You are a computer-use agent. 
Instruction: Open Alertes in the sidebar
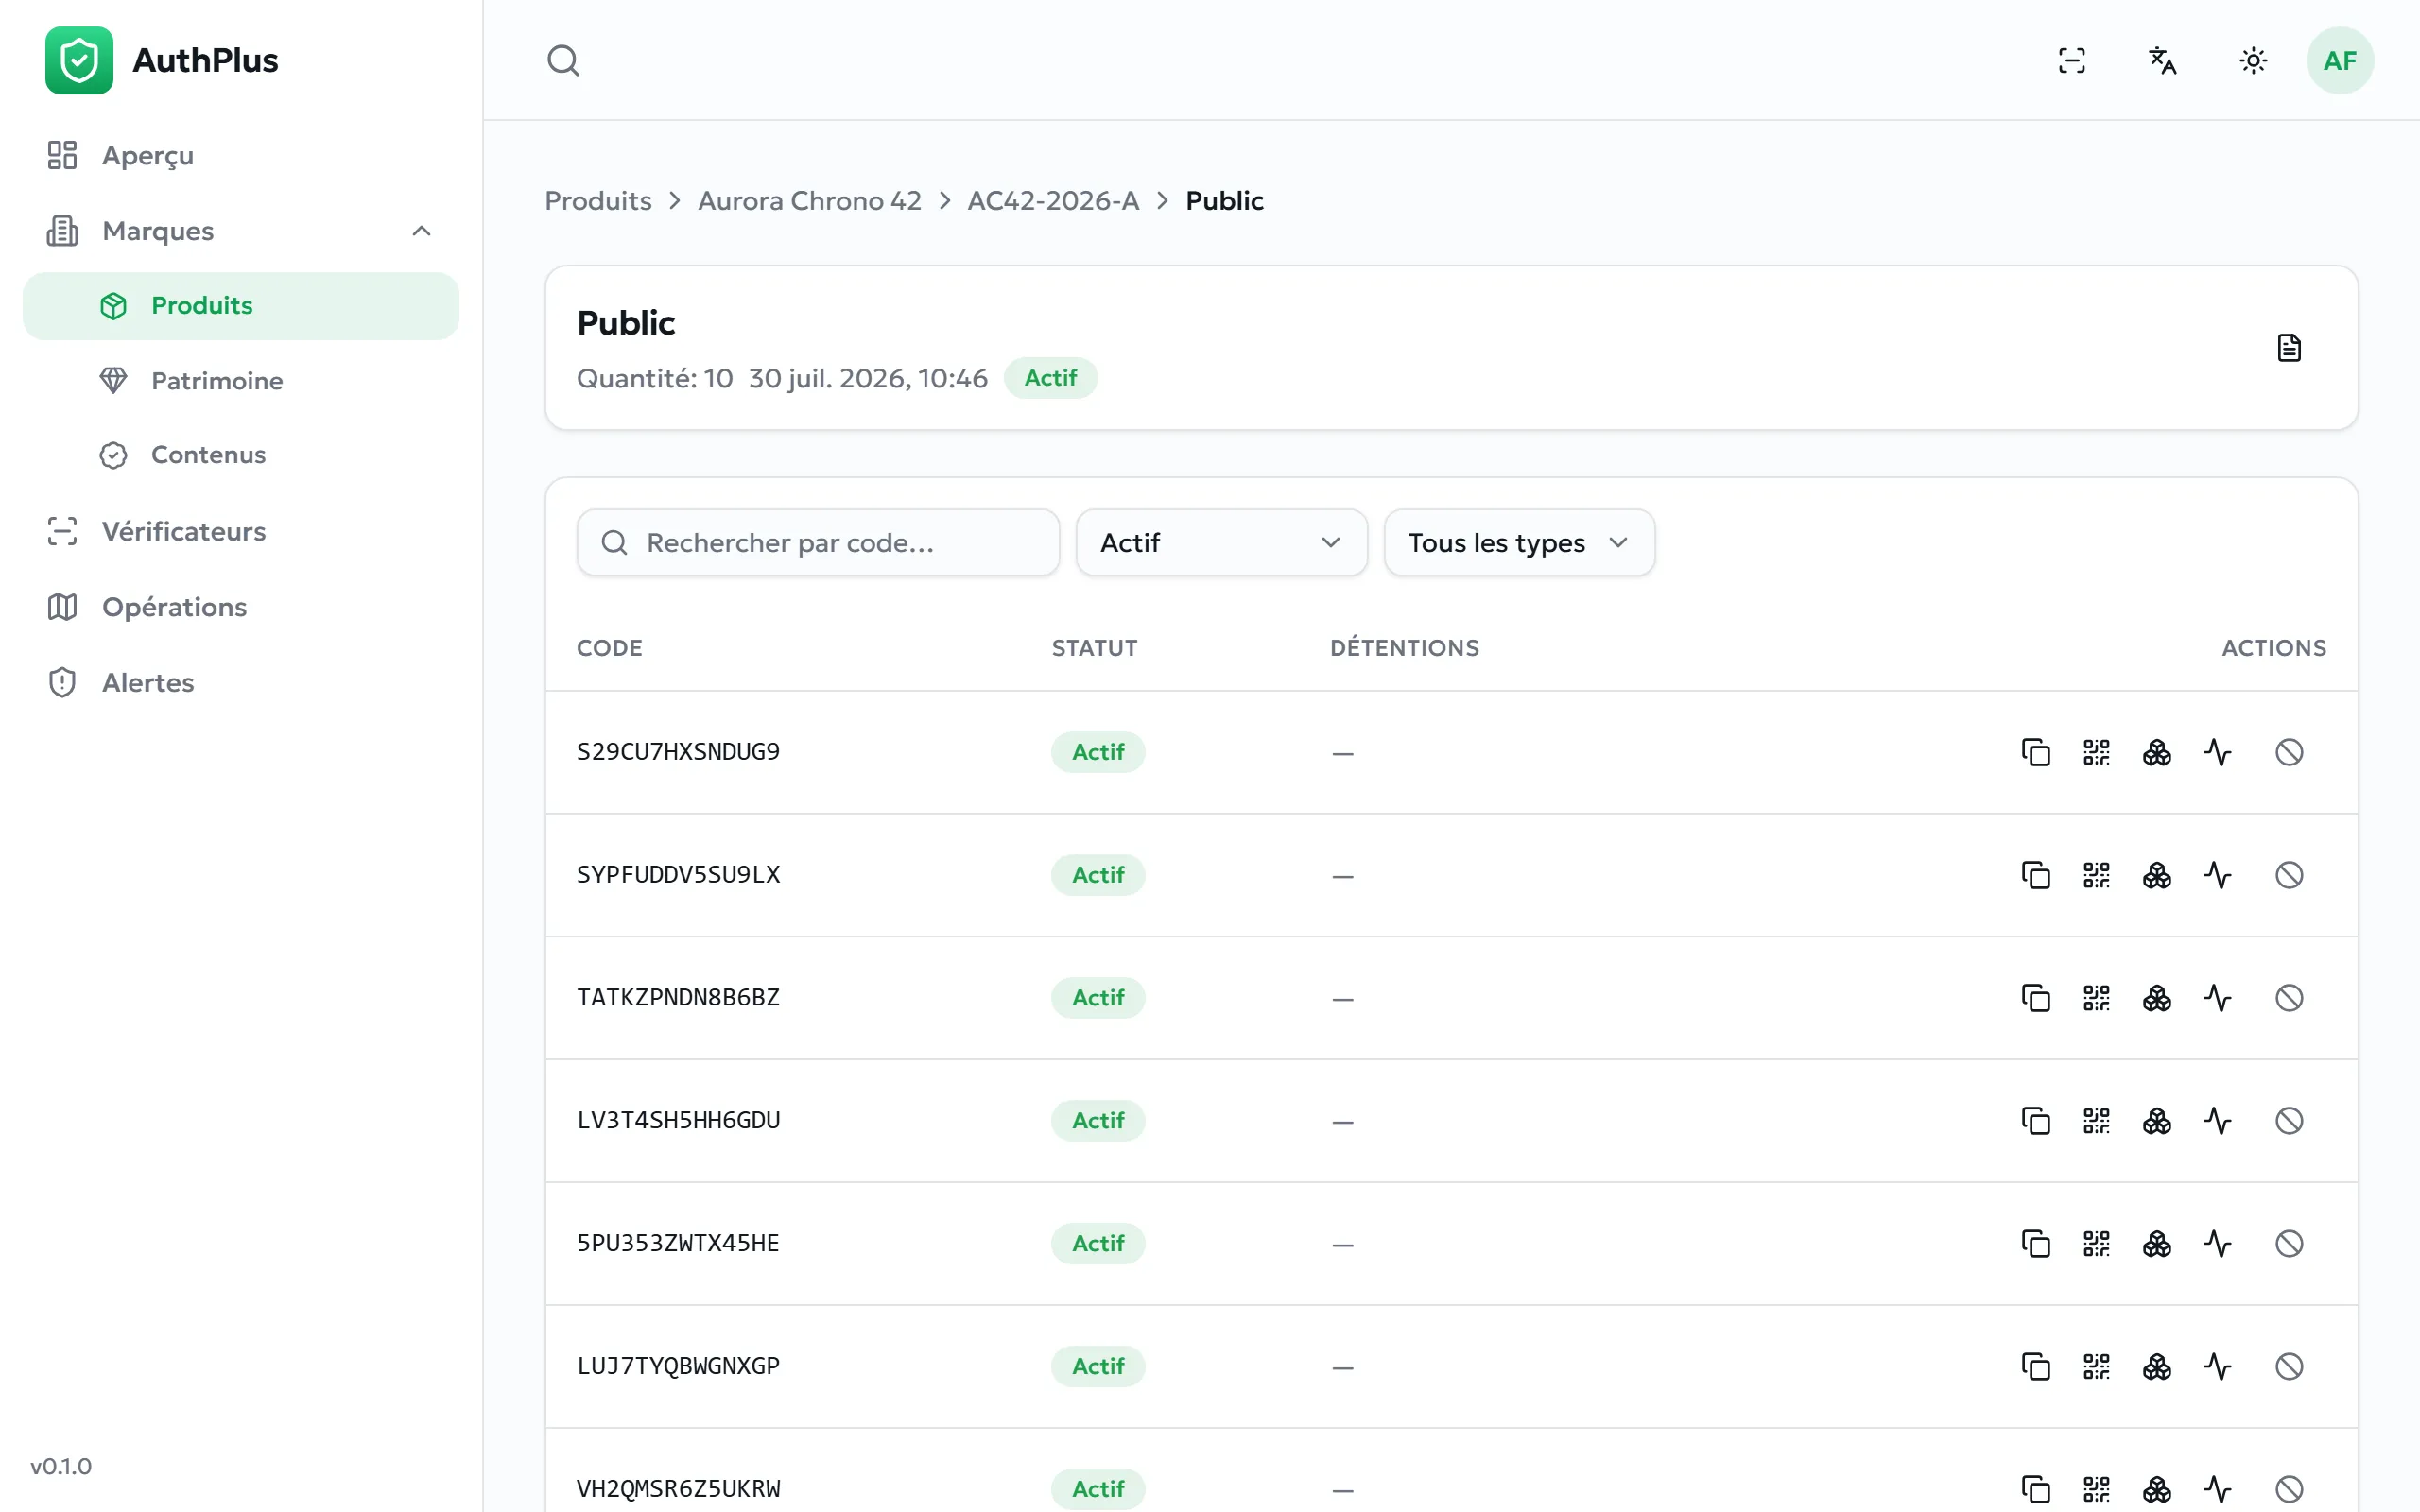tap(240, 683)
